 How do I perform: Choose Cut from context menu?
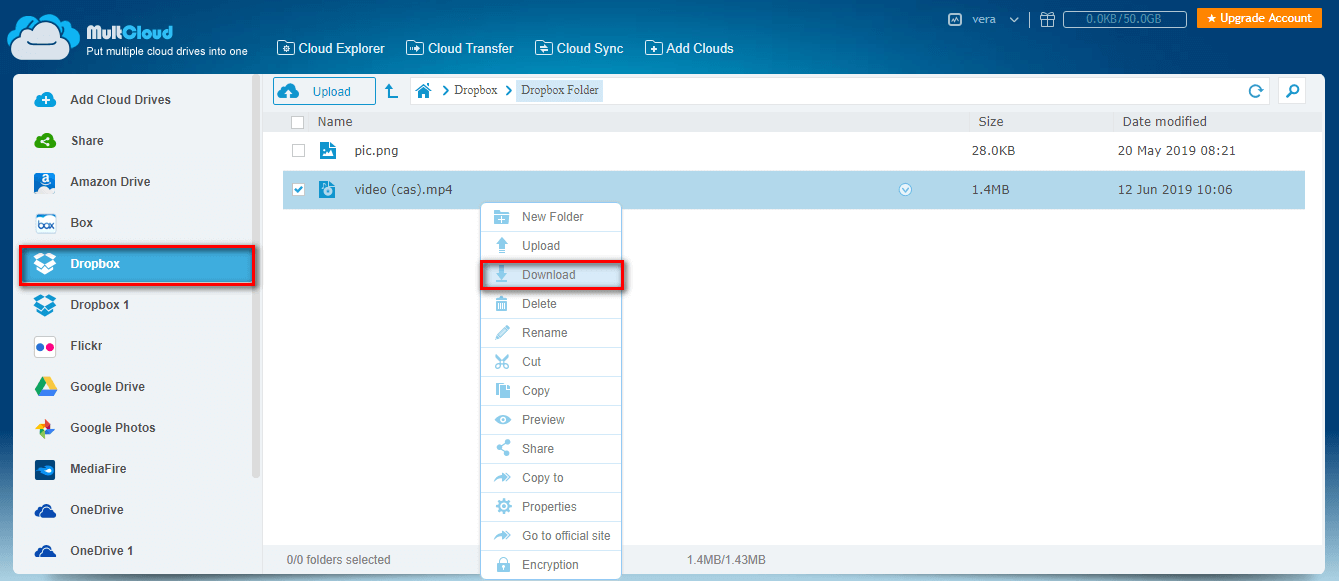click(551, 362)
